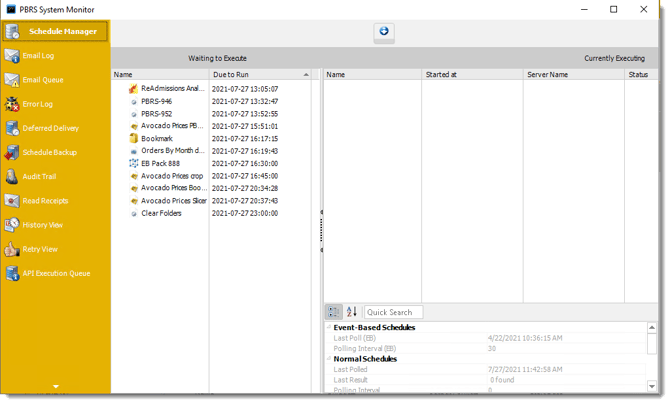Click the Last Poll (EB) property row
Screen dimensions: 670x404
(x=486, y=338)
